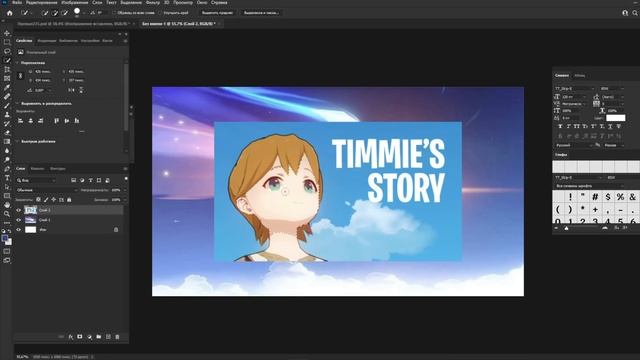Click the Слой 2 layer thumbnail
Screen dimensions: 640x360
[x=31, y=210]
